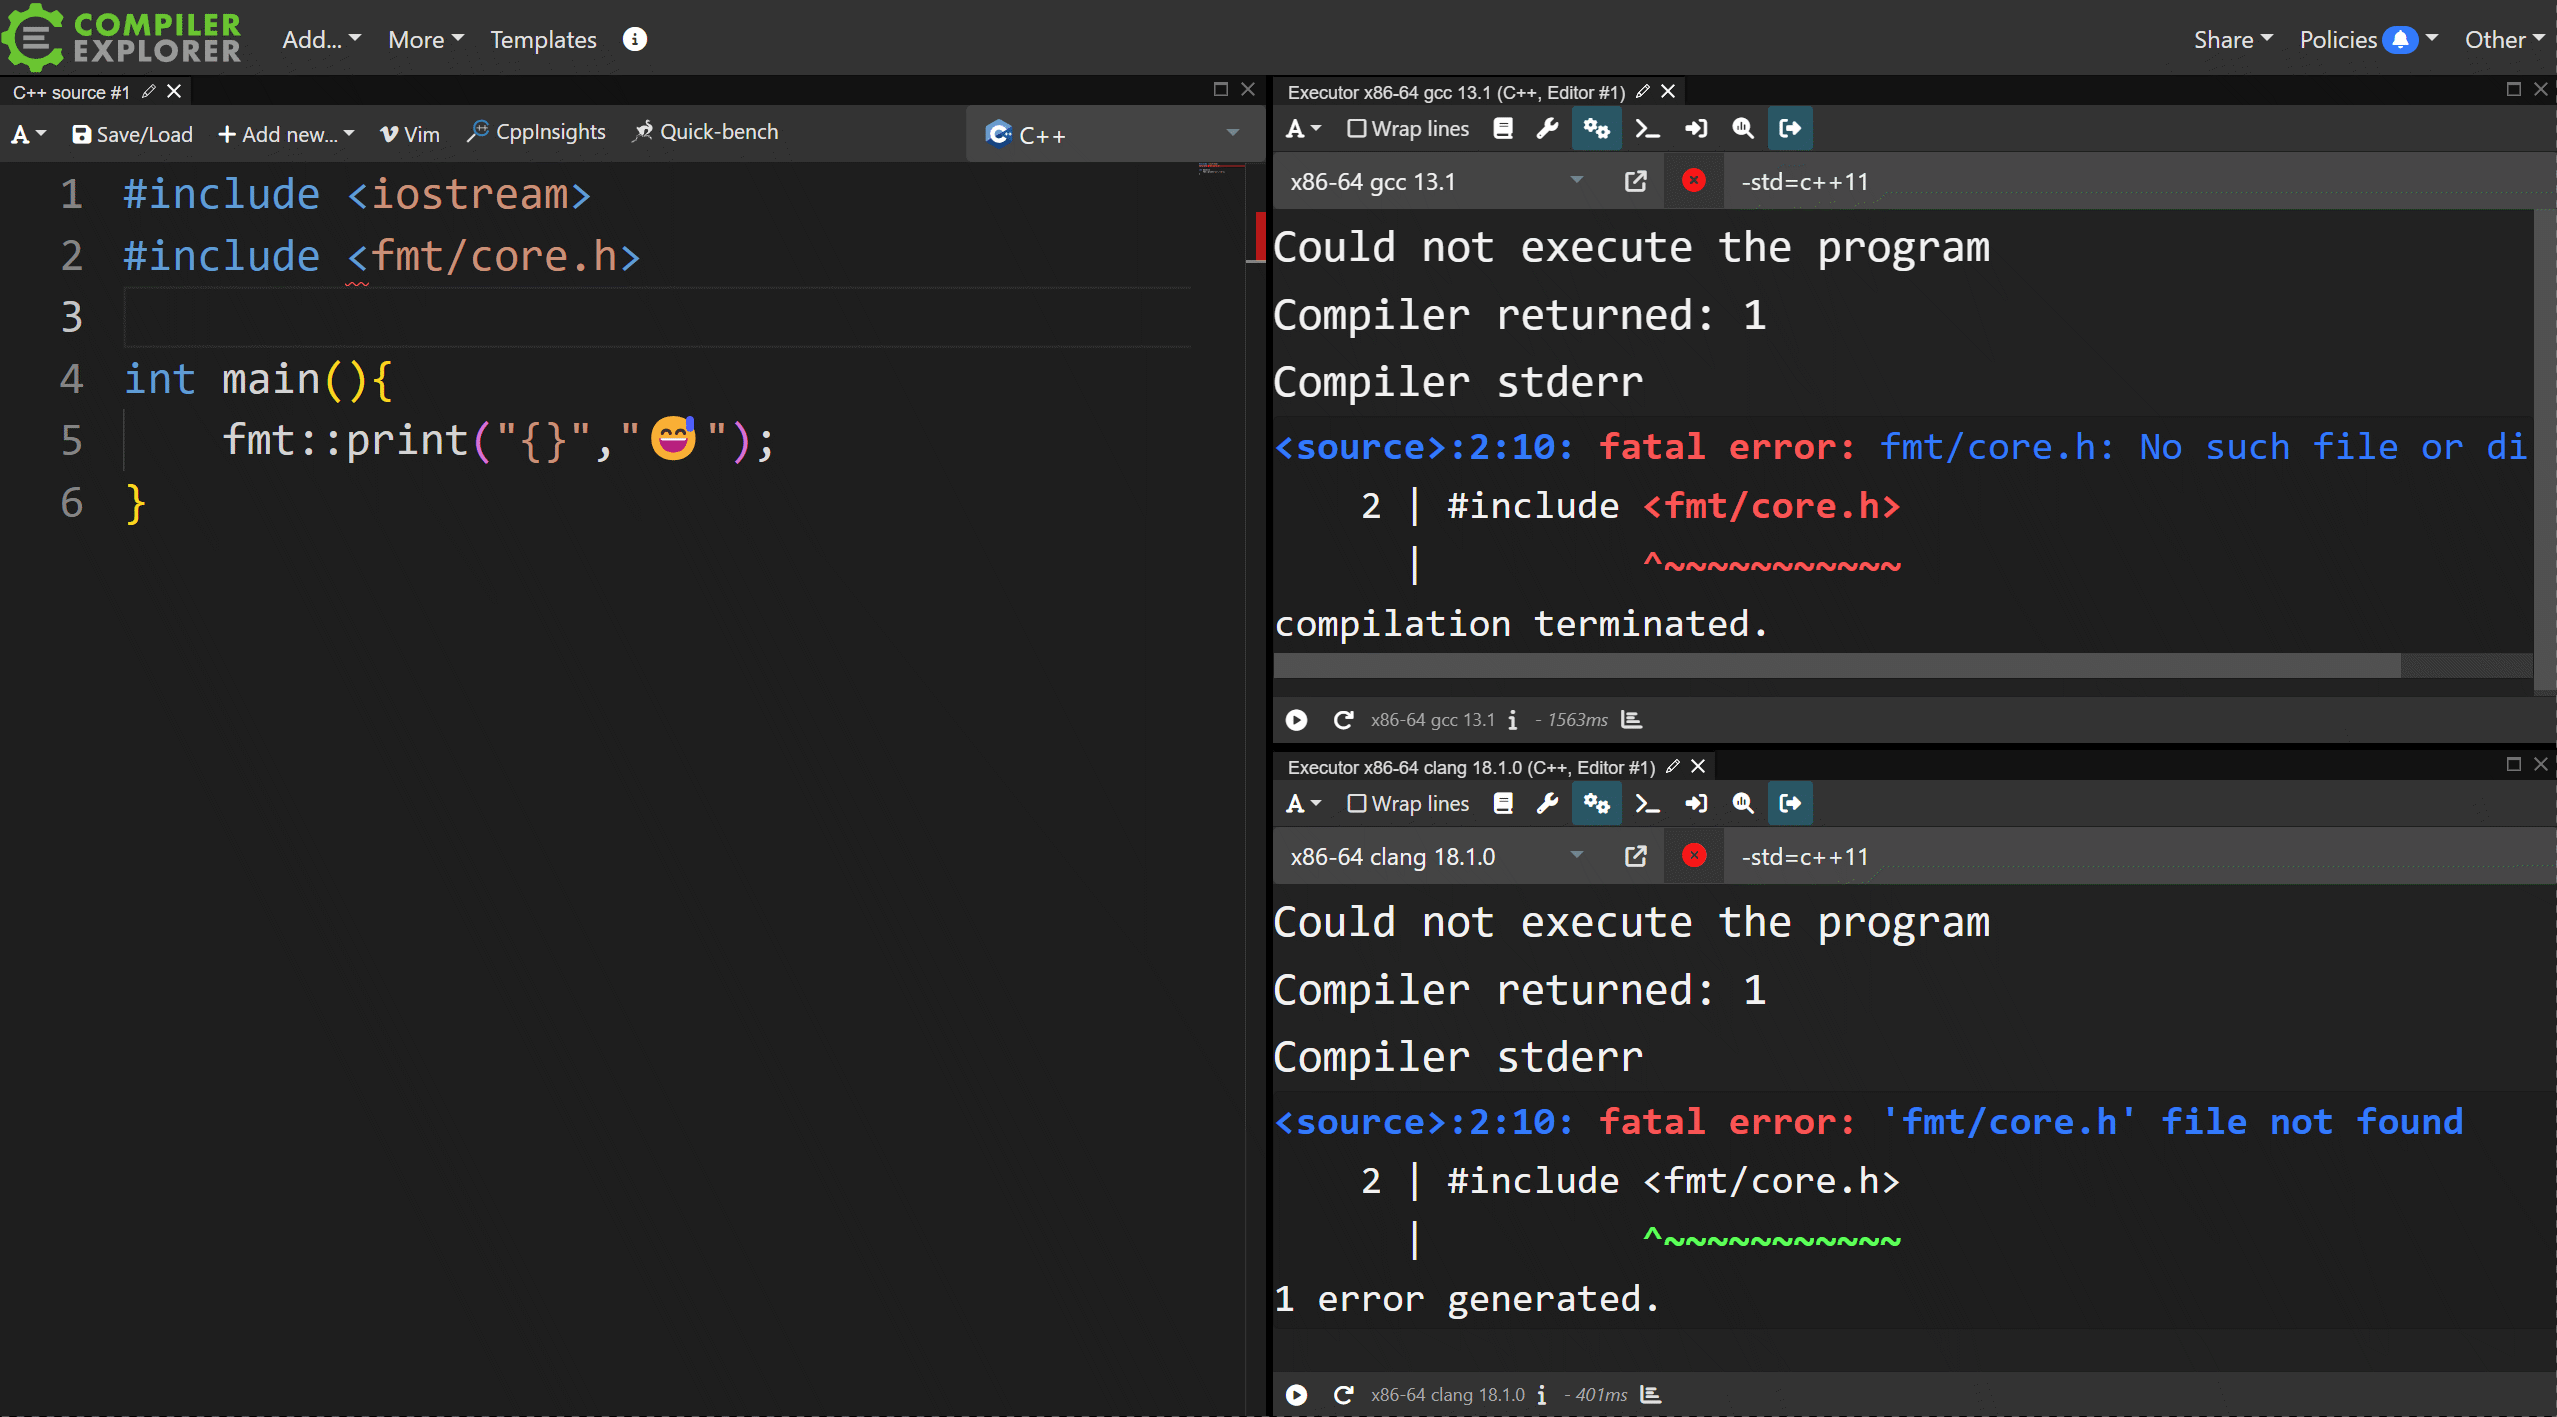Screen dimensions: 2557x1417
Task: Open the Add menu in top navigation
Action: (319, 38)
